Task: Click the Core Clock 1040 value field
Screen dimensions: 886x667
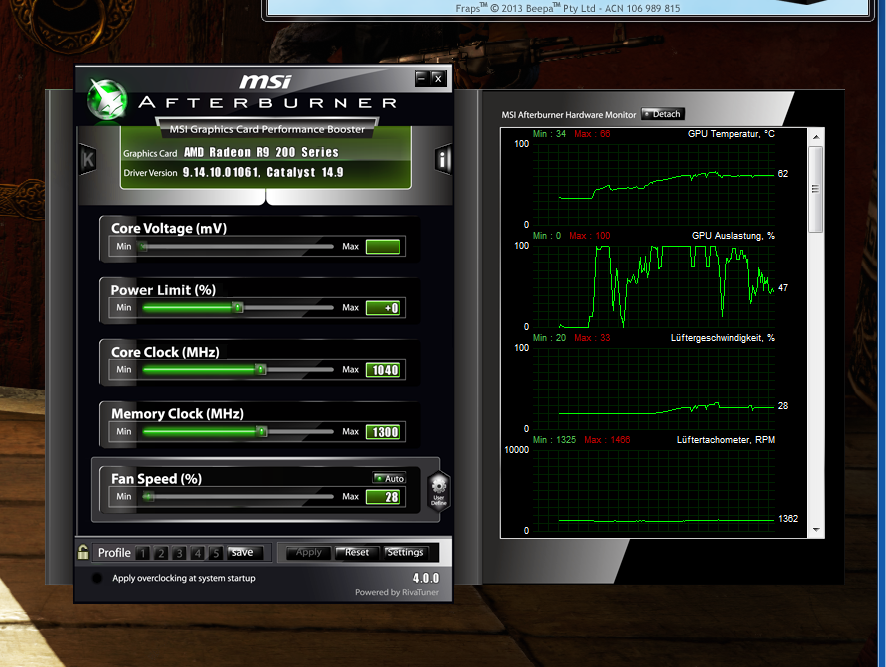Action: click(385, 370)
